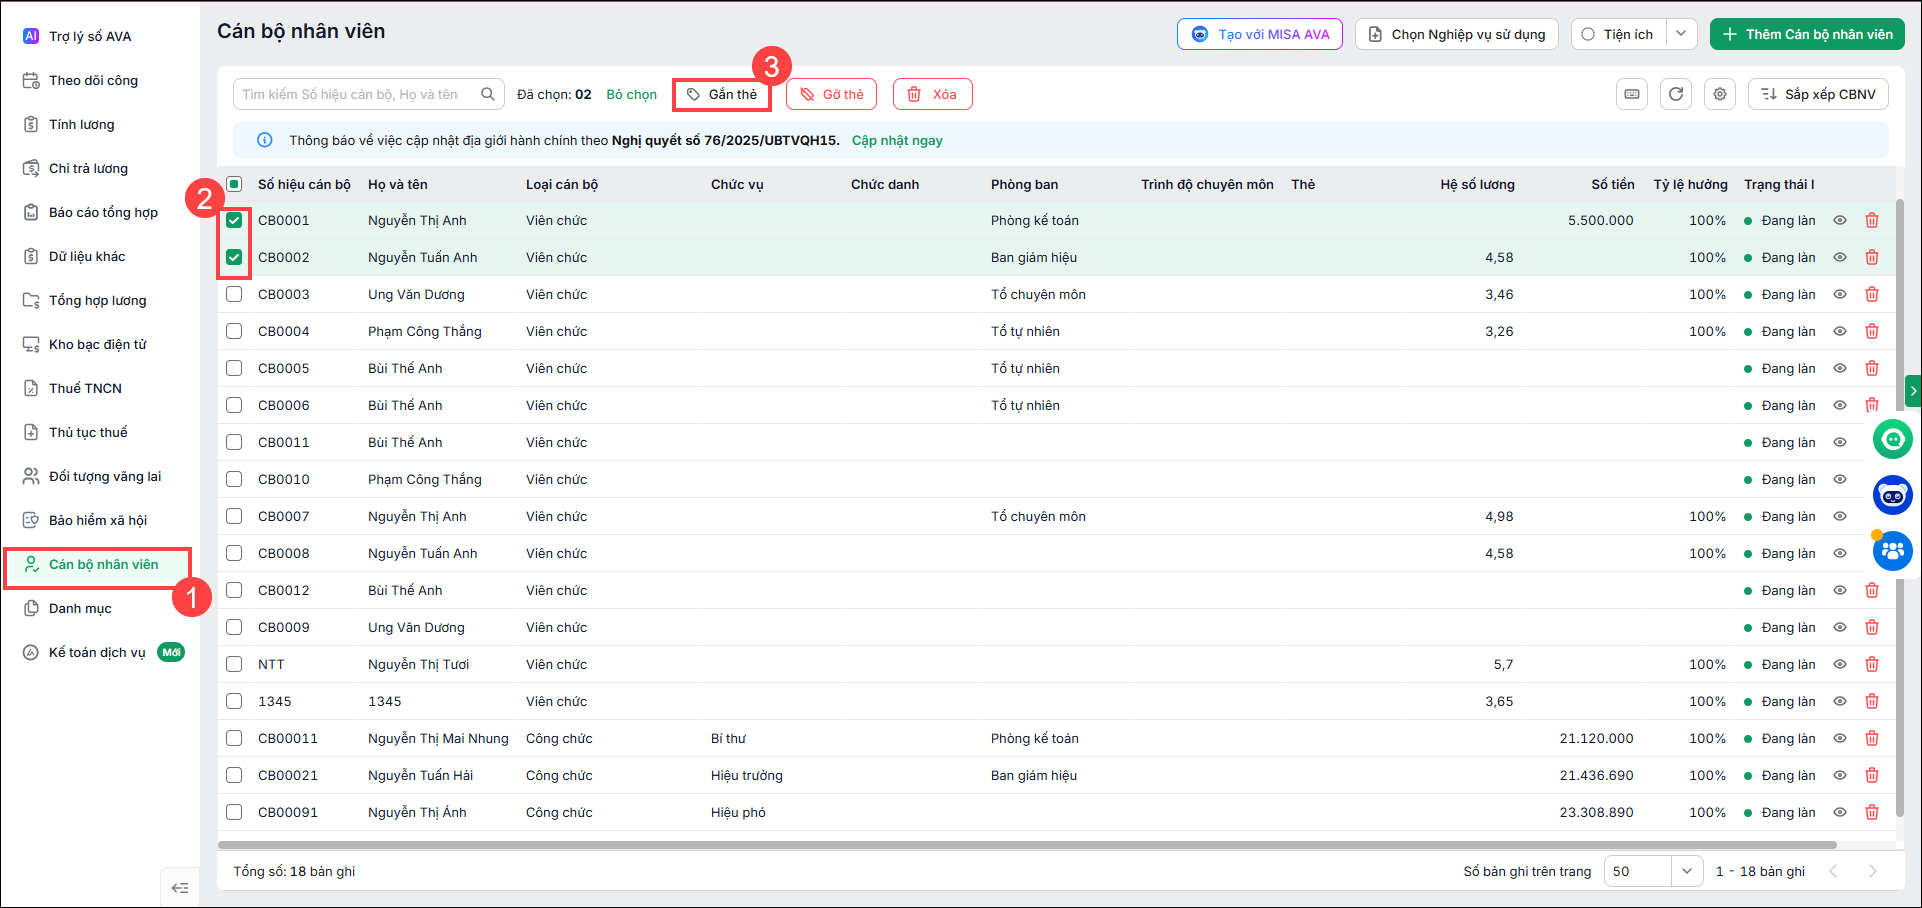This screenshot has width=1922, height=908.
Task: Delete row CB0005 using trash icon
Action: coord(1872,368)
